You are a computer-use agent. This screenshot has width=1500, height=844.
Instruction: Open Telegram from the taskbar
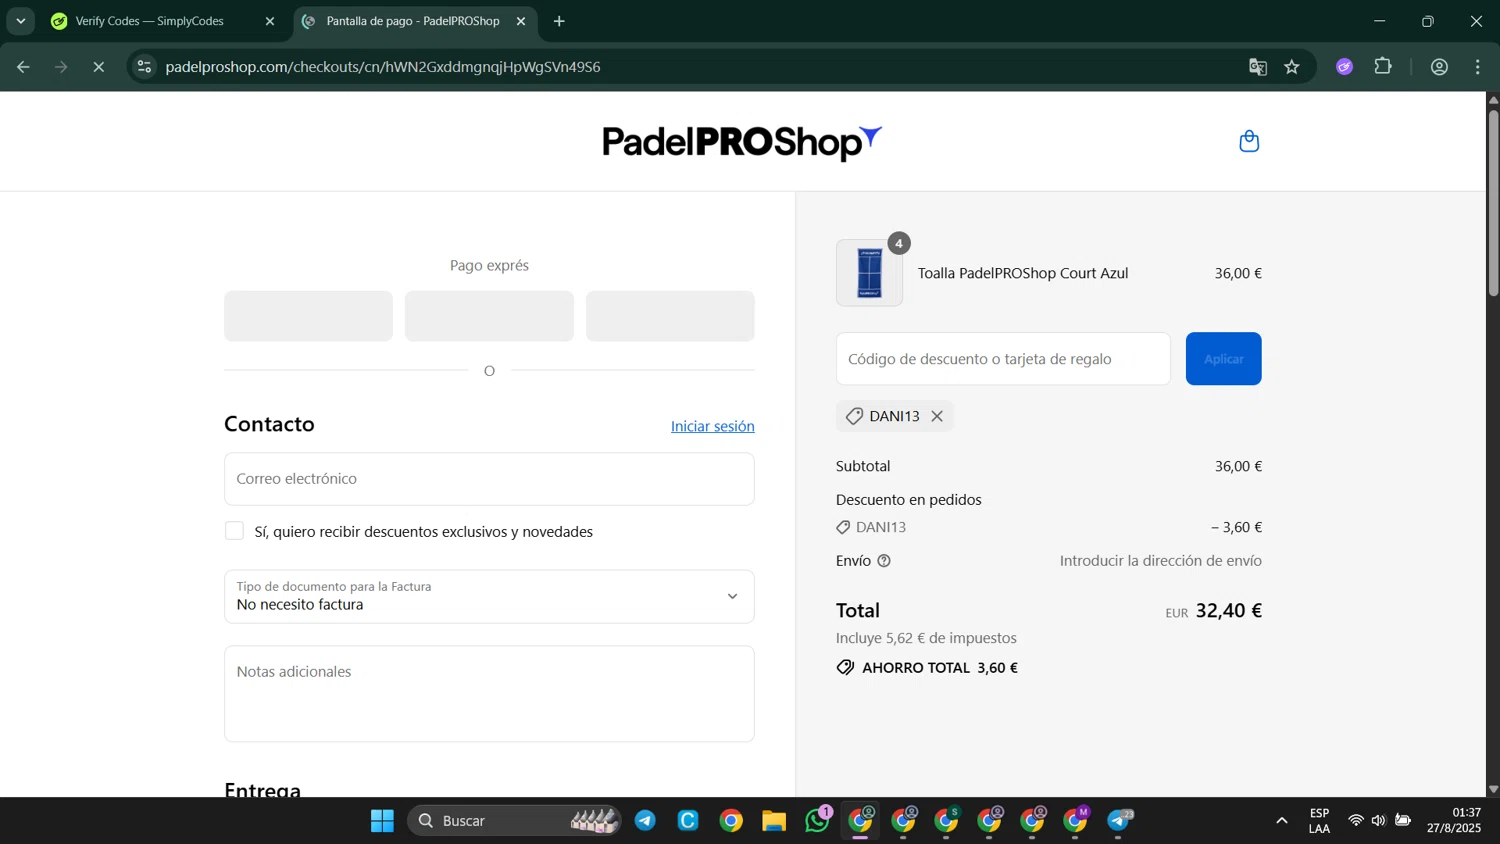(x=645, y=821)
